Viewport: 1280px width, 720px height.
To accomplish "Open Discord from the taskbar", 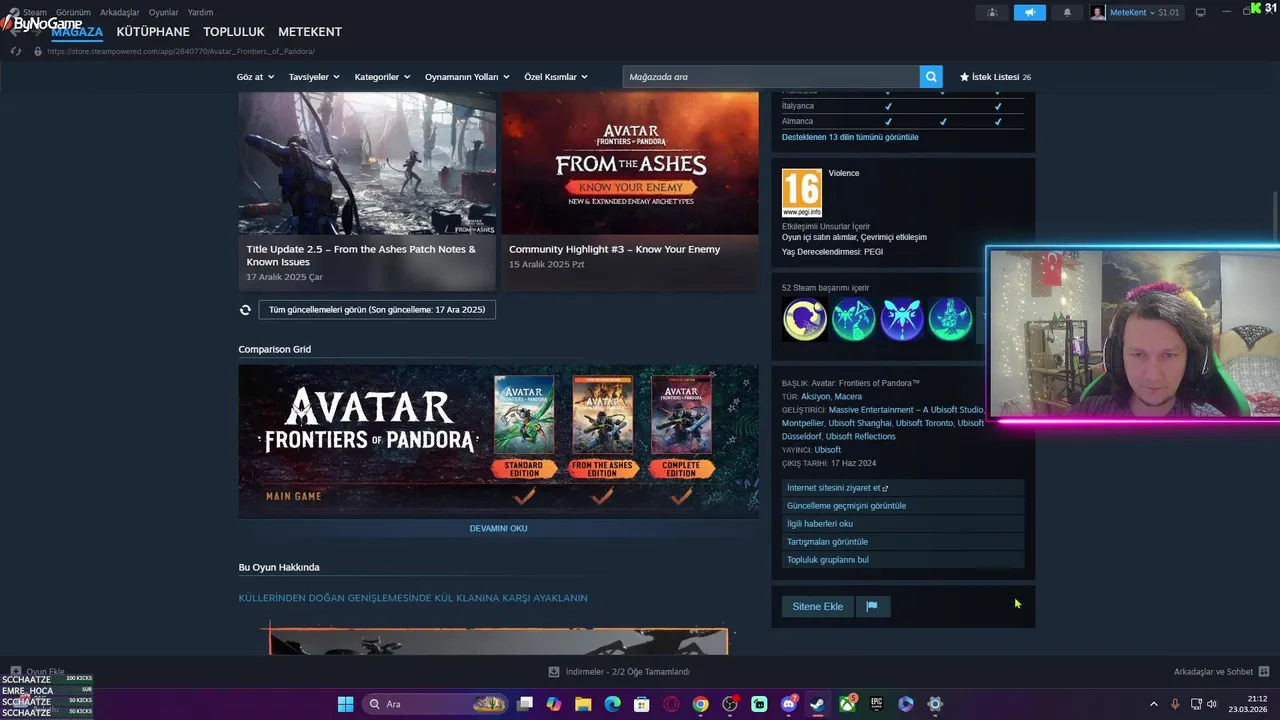I will pyautogui.click(x=789, y=704).
